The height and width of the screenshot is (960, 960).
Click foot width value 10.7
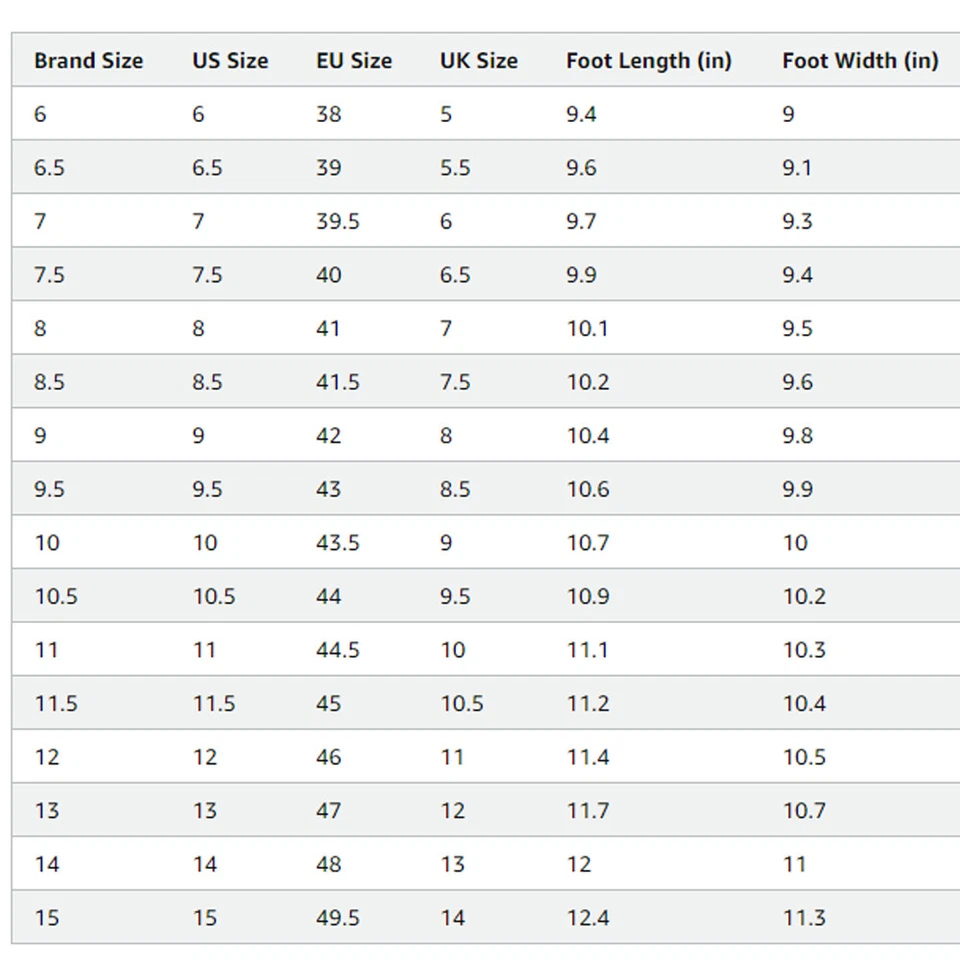(x=804, y=811)
